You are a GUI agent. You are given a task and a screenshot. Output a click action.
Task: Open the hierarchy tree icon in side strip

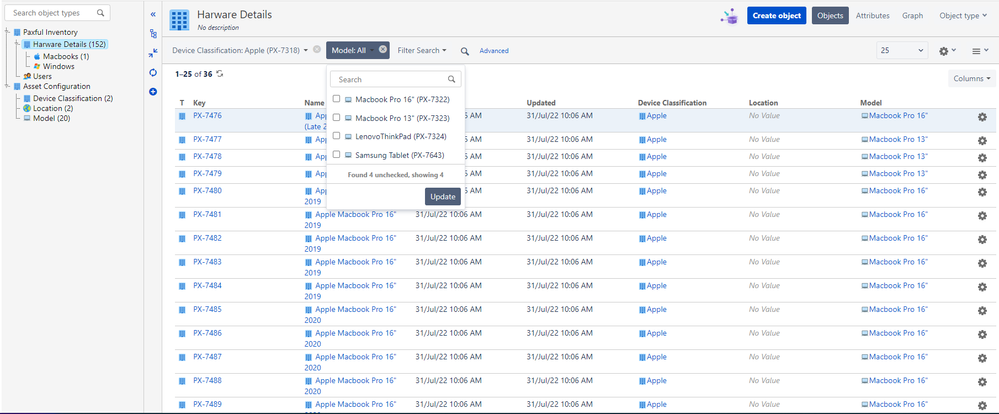(x=153, y=34)
